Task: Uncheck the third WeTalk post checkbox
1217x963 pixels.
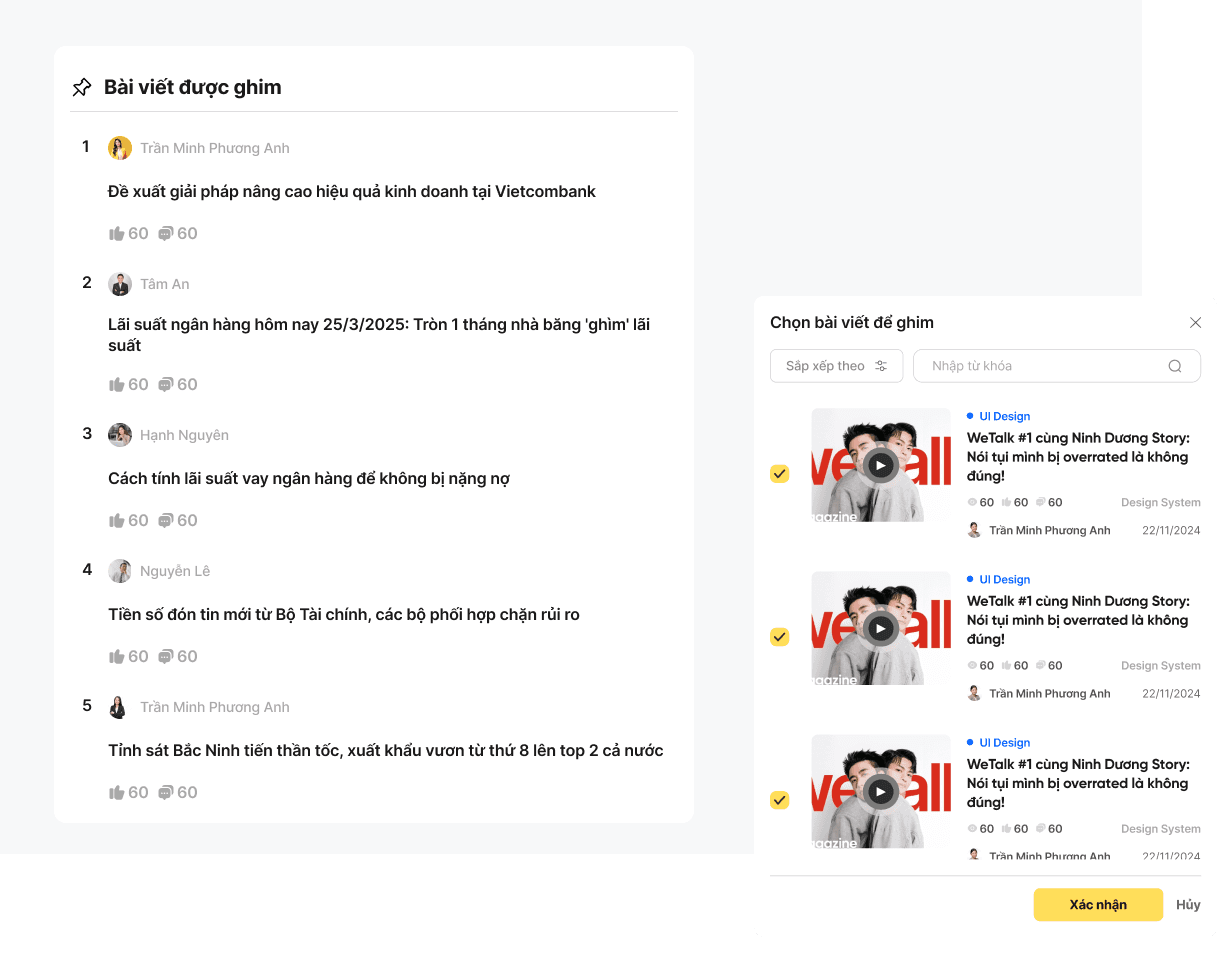Action: (780, 800)
